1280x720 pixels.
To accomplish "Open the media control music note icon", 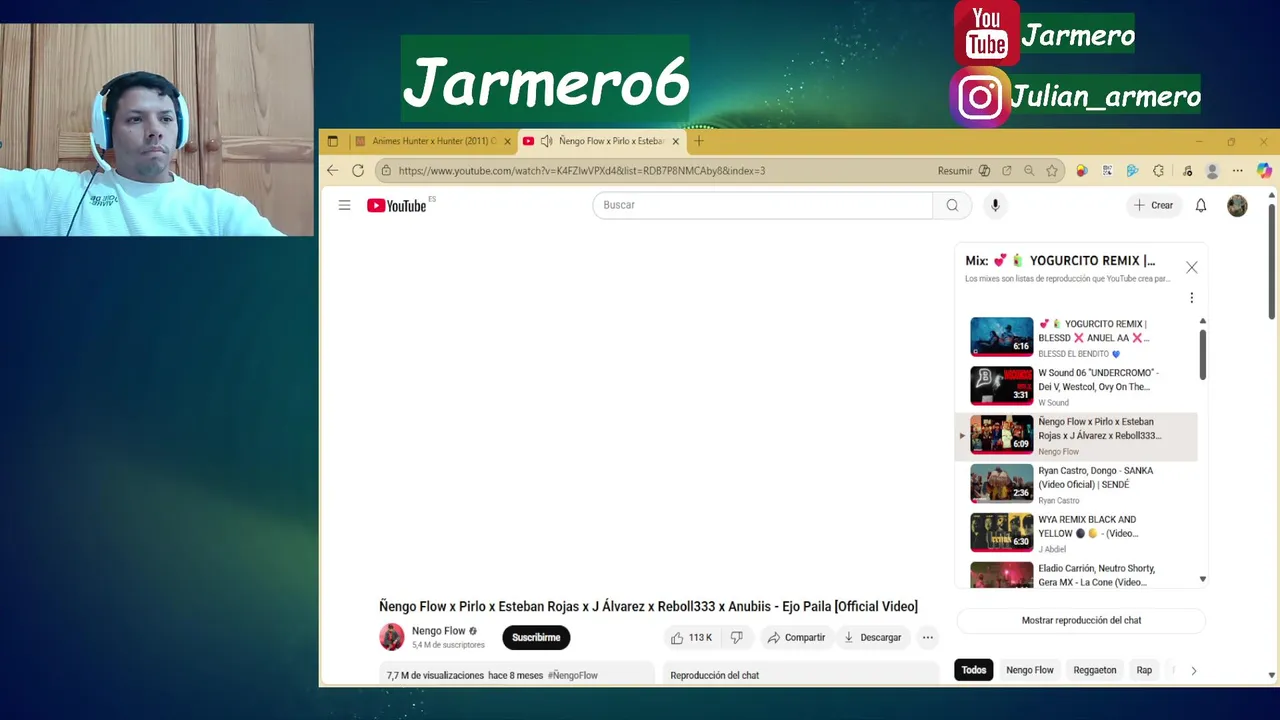I will pyautogui.click(x=1187, y=171).
